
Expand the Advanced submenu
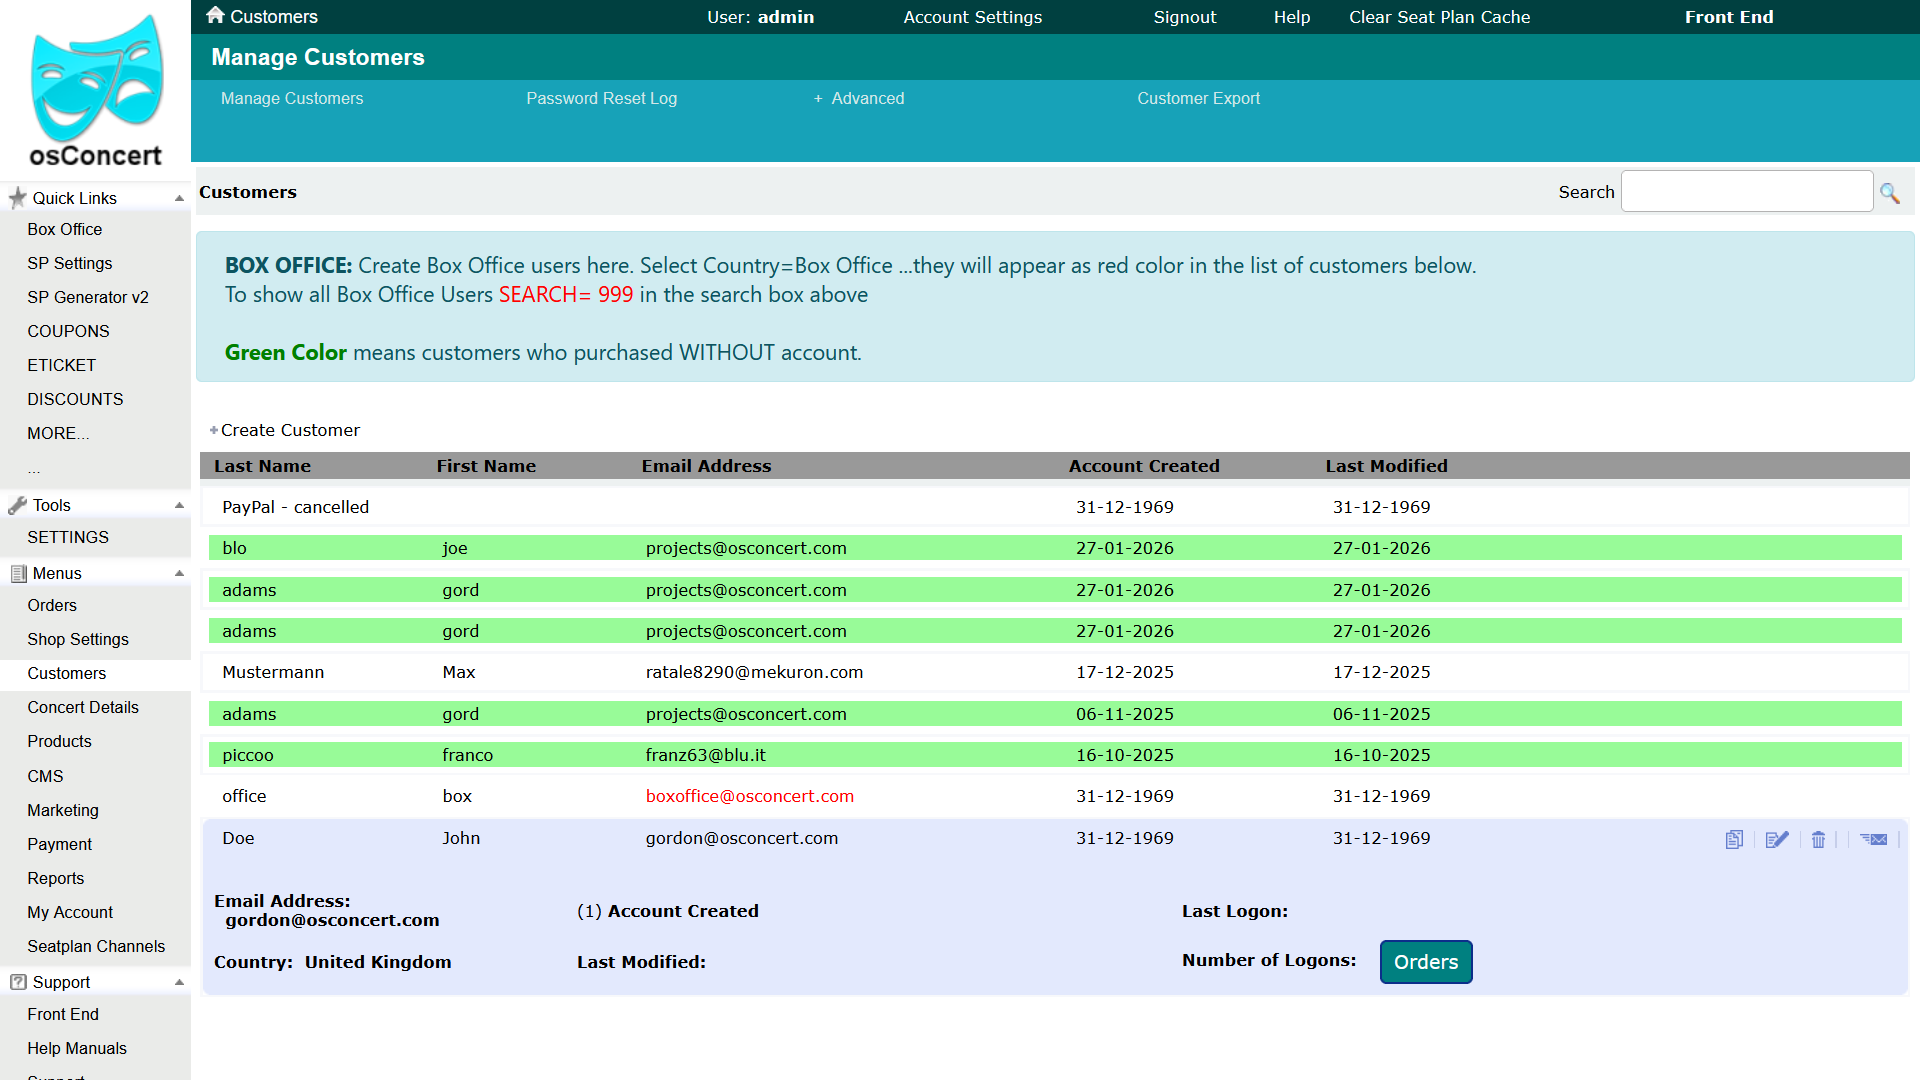[x=859, y=98]
